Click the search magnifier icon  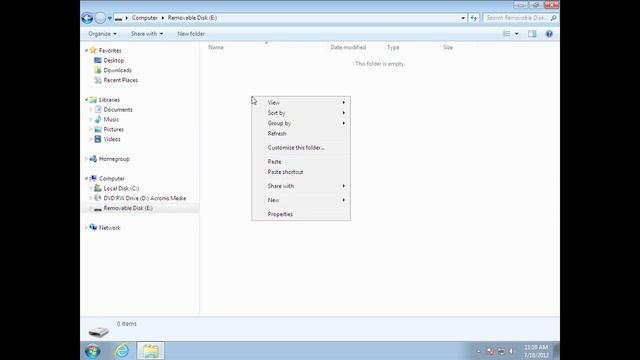coord(553,18)
